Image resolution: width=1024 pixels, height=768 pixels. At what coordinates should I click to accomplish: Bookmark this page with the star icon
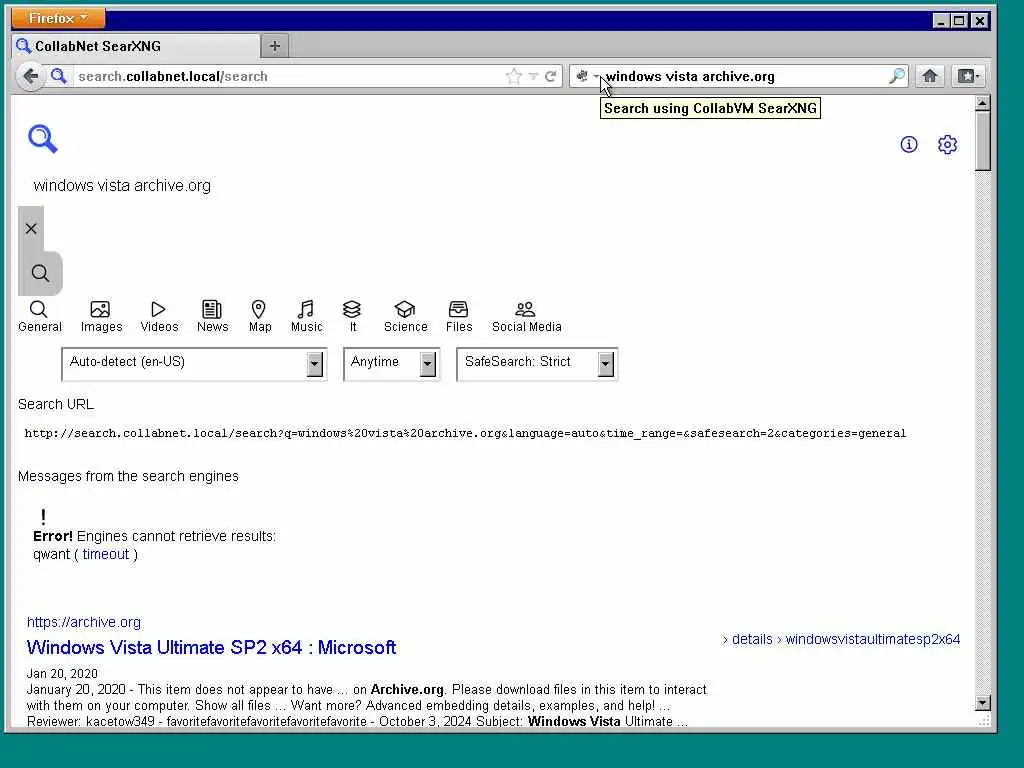[514, 76]
